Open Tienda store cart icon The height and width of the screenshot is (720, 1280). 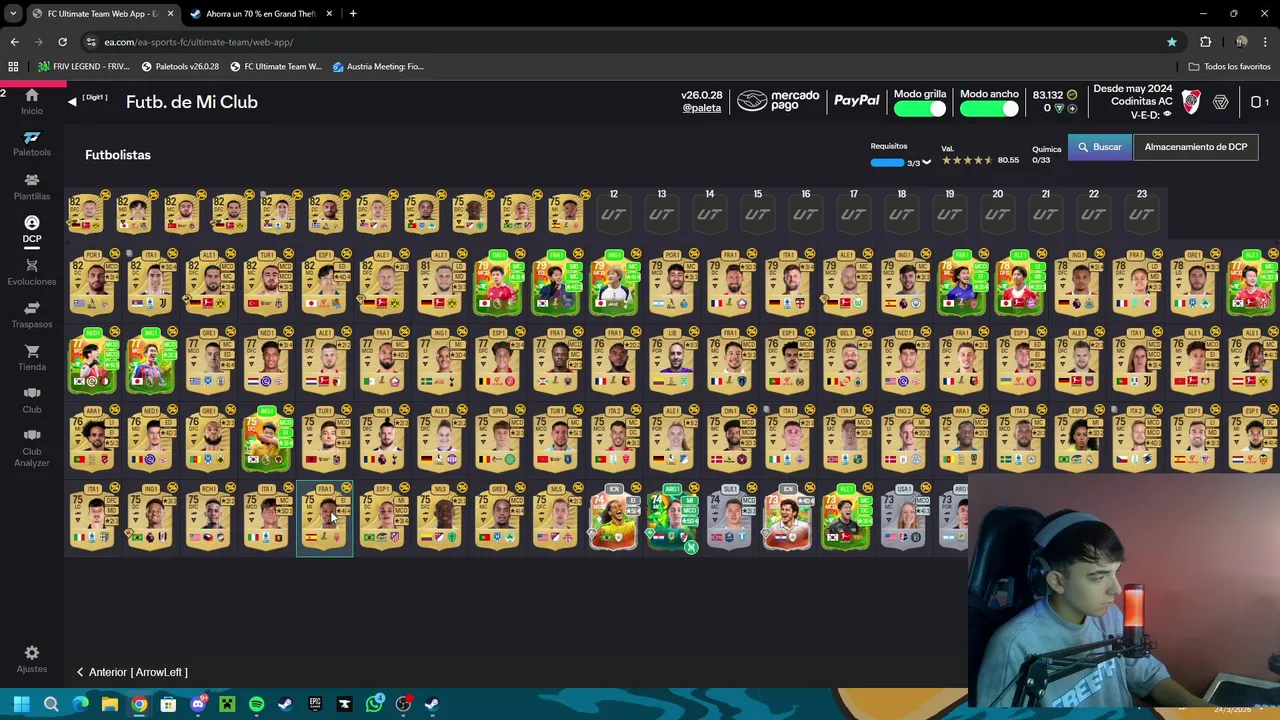tap(32, 357)
